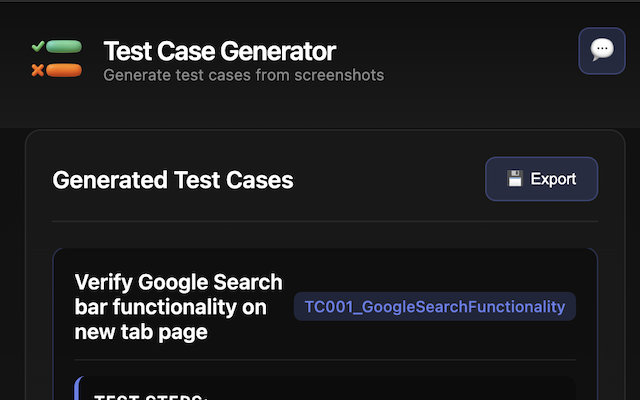Click the purple left border of steps block
Viewport: 640px width, 400px height.
point(78,390)
